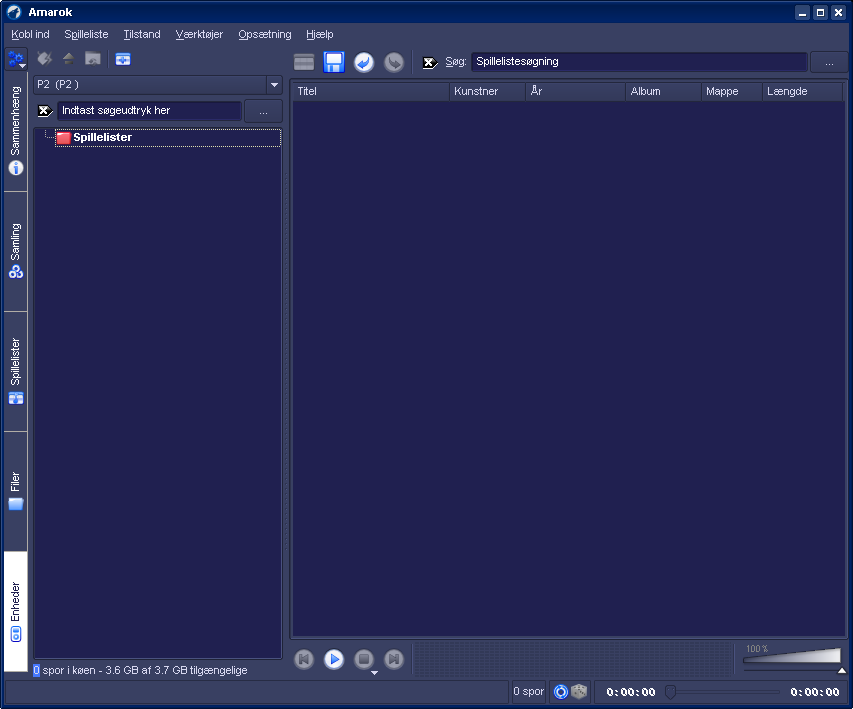This screenshot has height=709, width=853.
Task: Click the clear playlist icon
Action: click(x=304, y=62)
